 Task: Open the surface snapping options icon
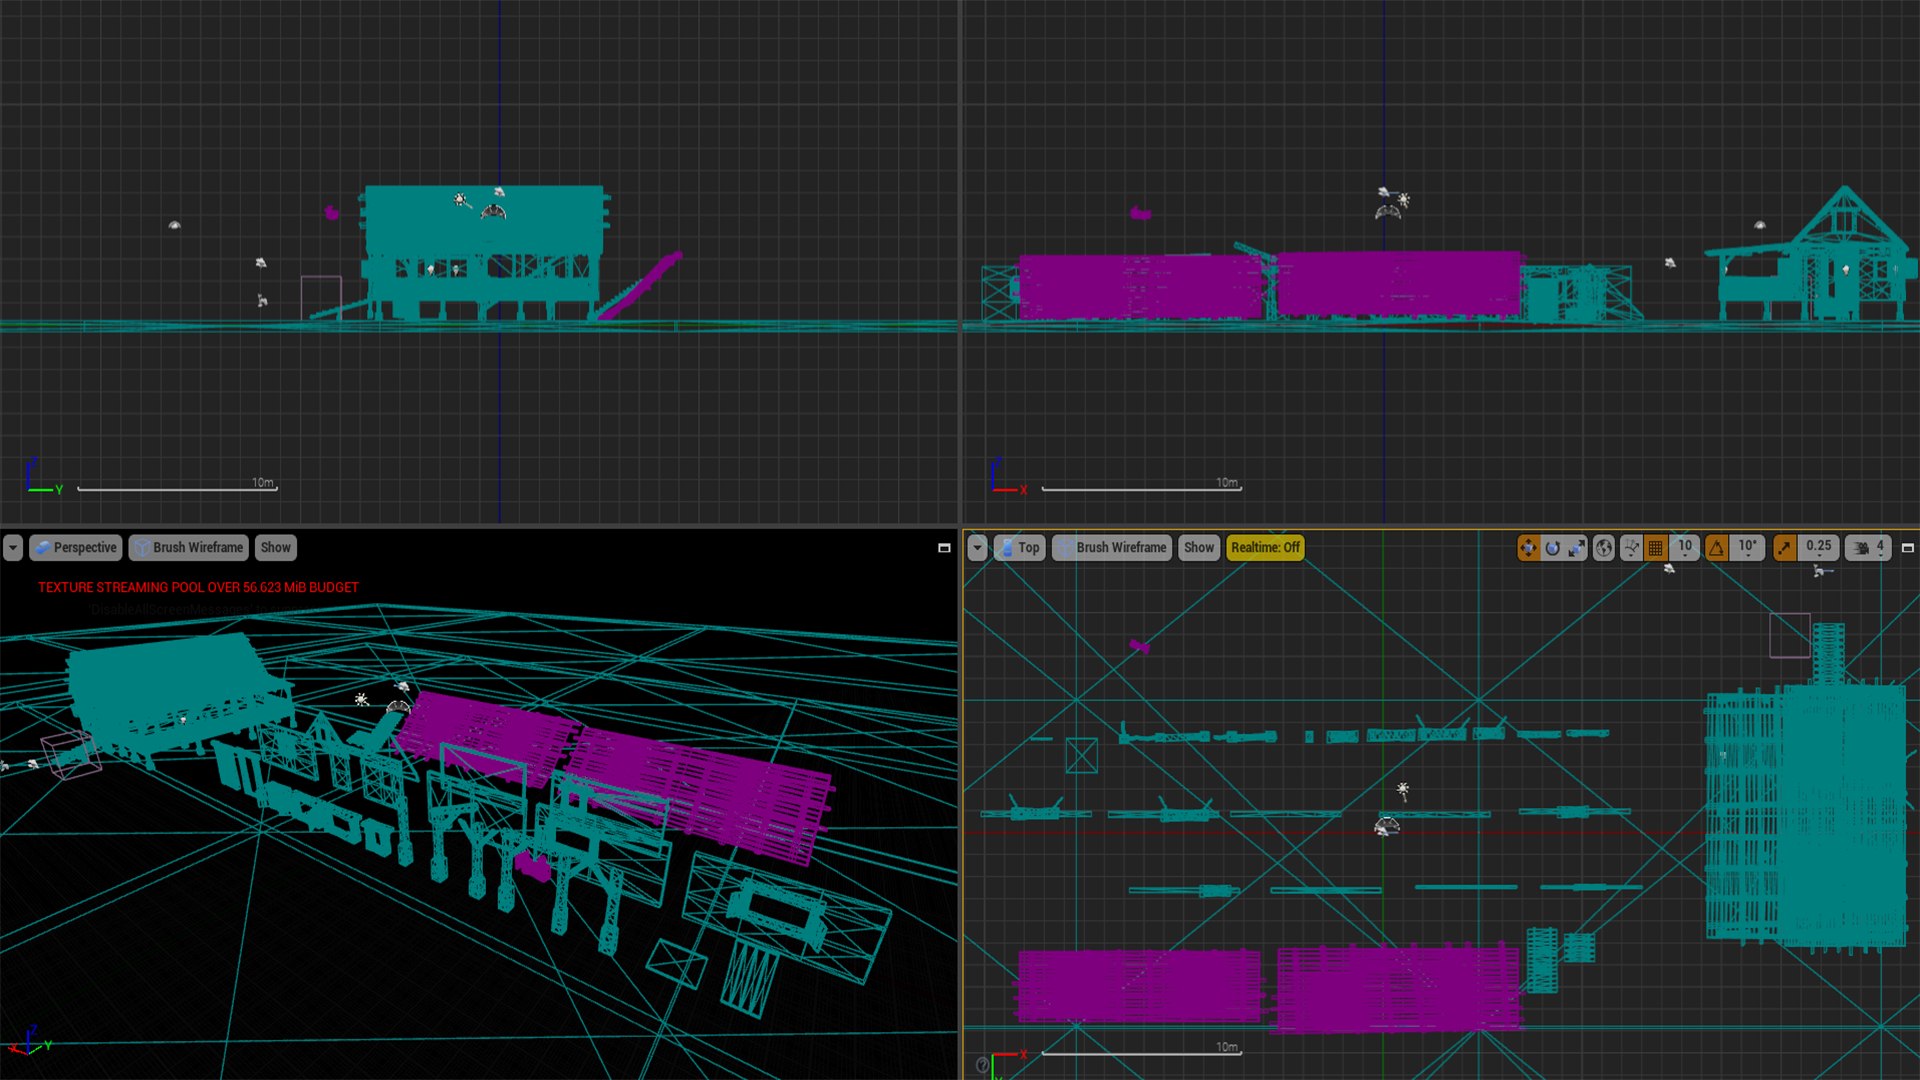1631,547
